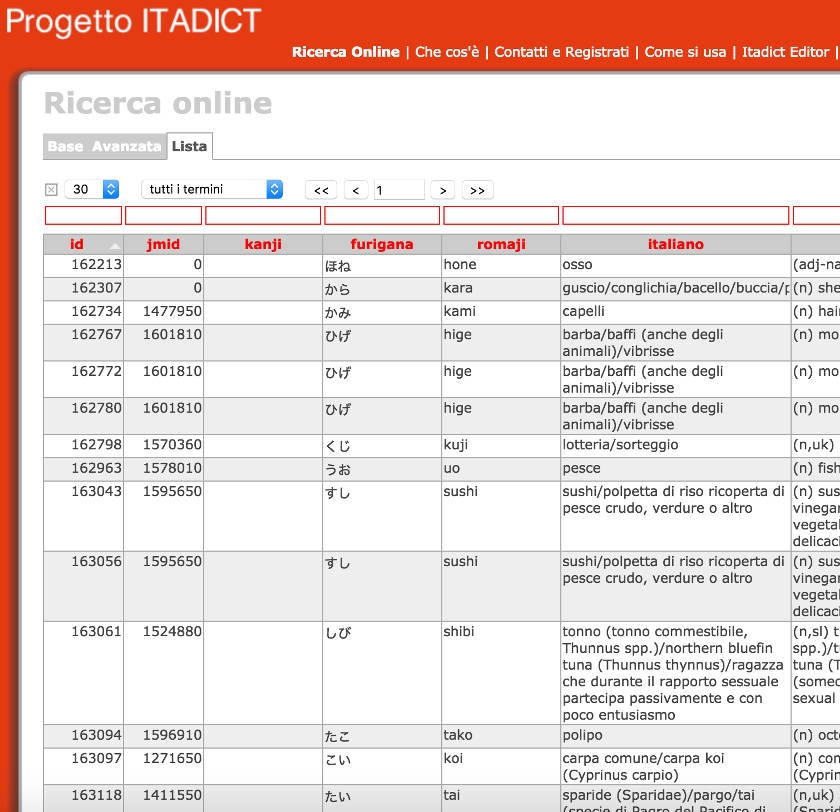Sort table by furigana column header

click(x=381, y=244)
